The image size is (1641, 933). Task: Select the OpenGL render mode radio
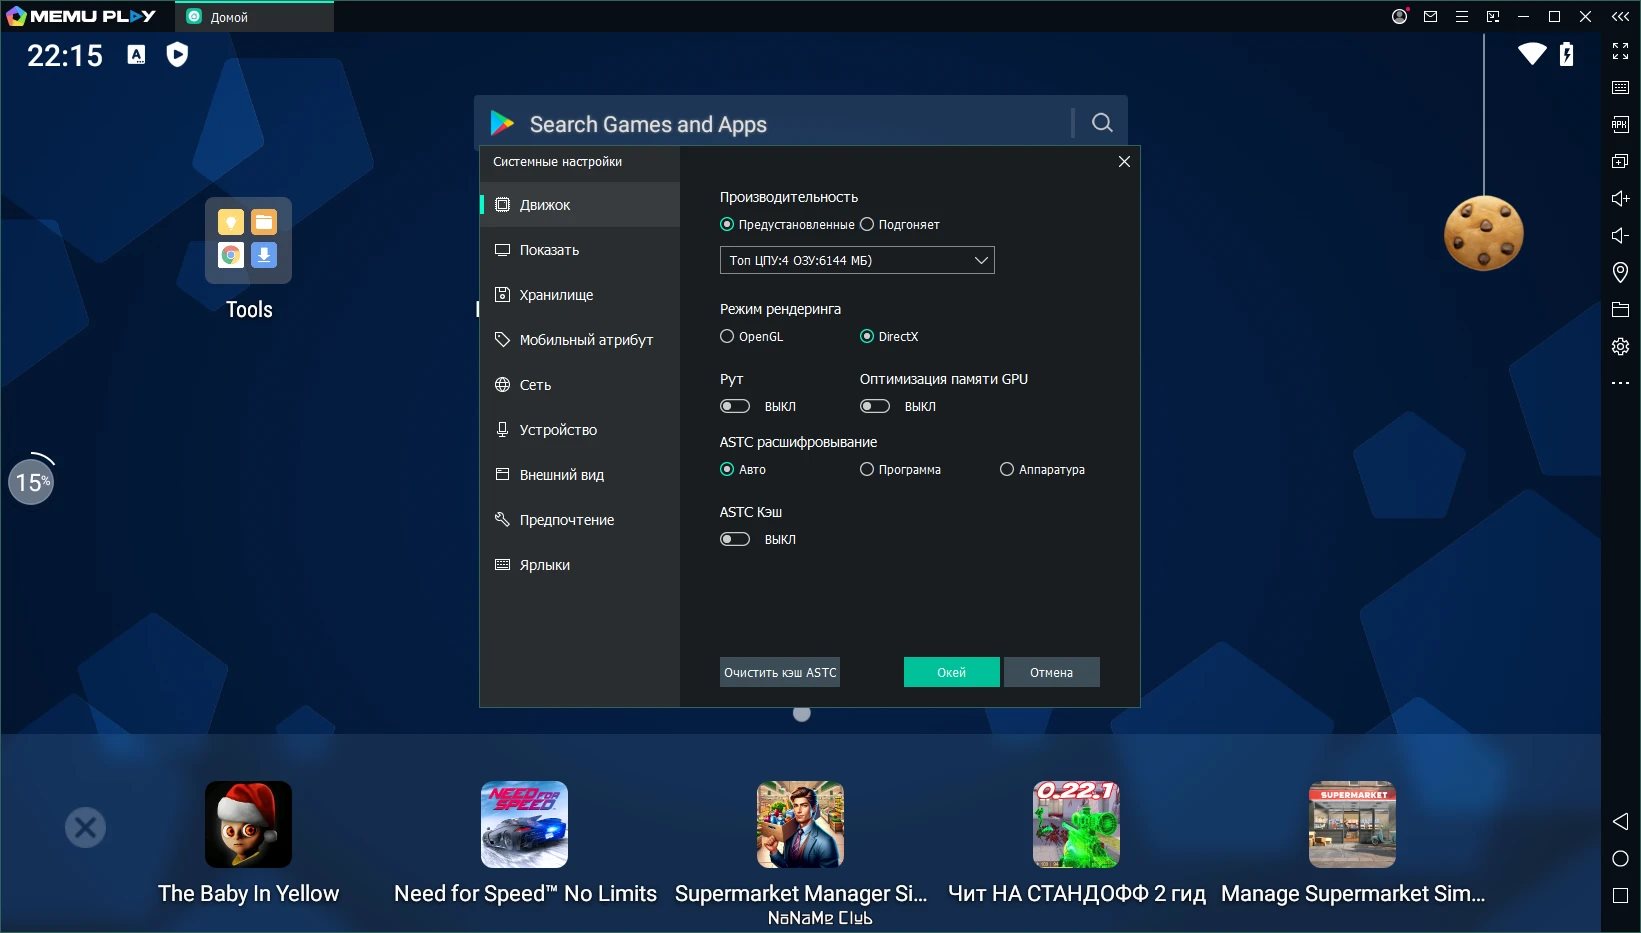pyautogui.click(x=727, y=336)
